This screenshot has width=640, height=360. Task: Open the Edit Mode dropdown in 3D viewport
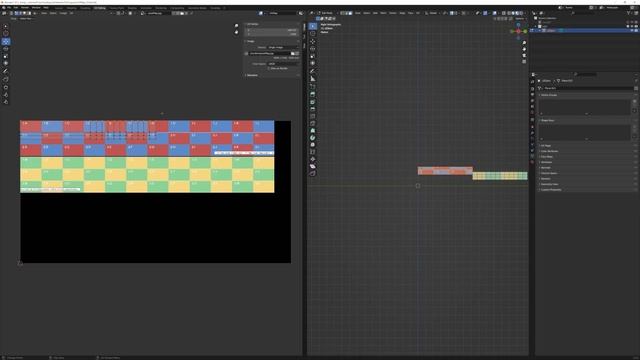point(326,13)
